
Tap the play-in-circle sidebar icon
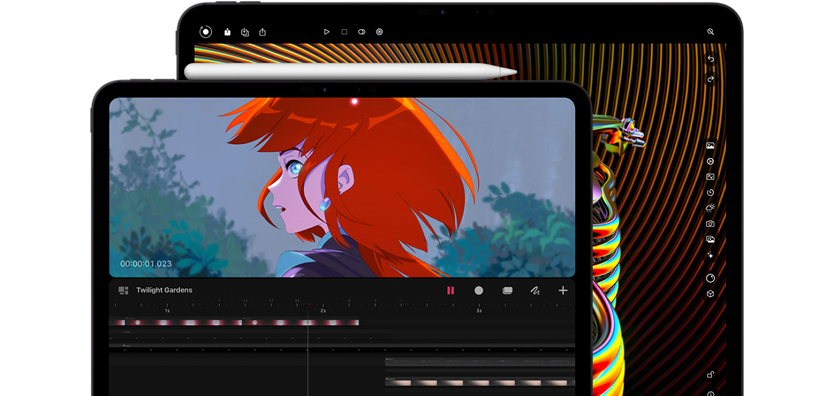(x=710, y=161)
